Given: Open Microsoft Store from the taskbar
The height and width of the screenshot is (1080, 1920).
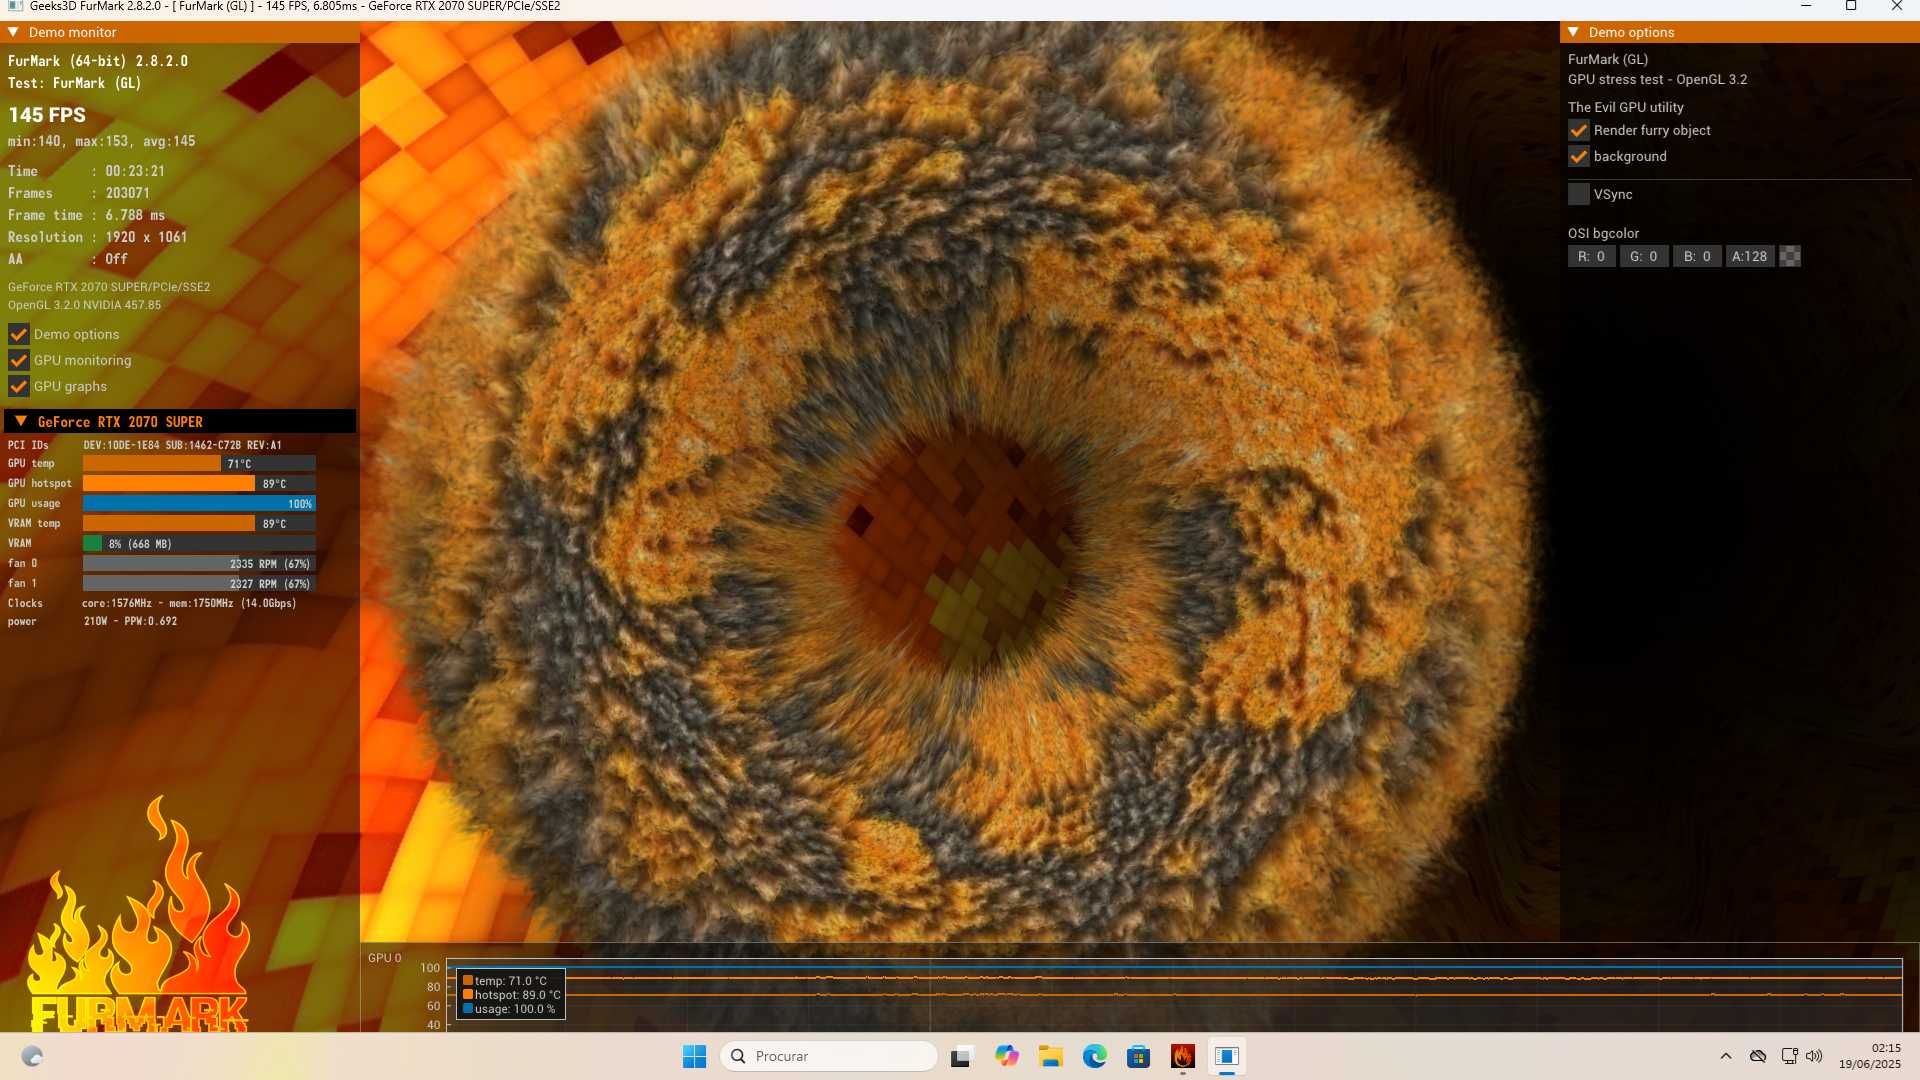Looking at the screenshot, I should [x=1139, y=1056].
